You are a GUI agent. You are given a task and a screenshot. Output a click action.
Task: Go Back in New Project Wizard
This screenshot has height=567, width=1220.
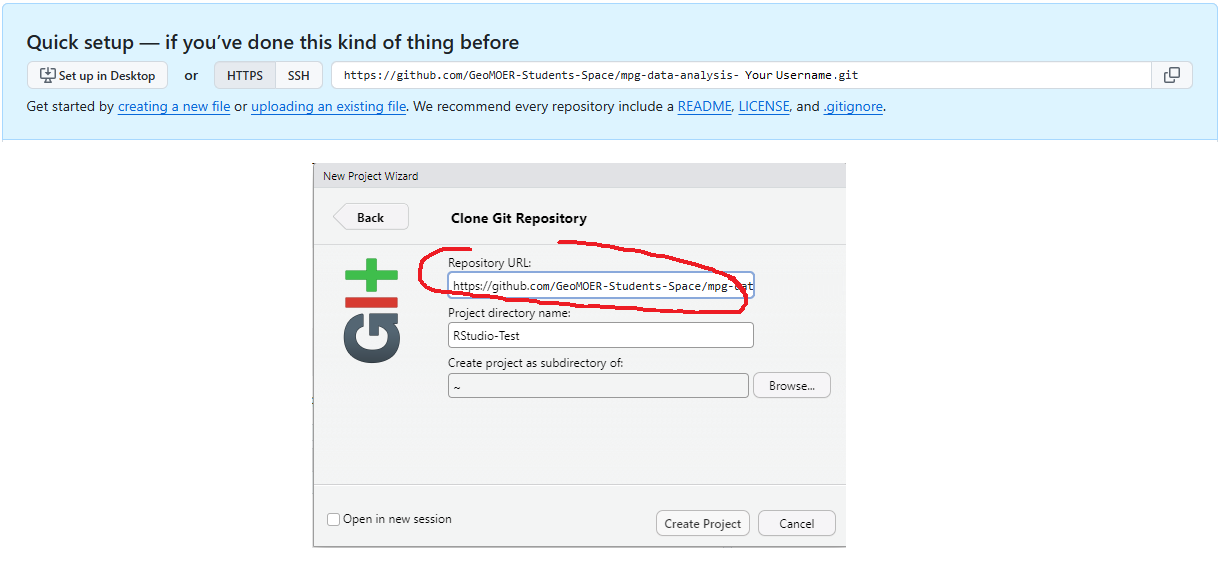coord(371,217)
